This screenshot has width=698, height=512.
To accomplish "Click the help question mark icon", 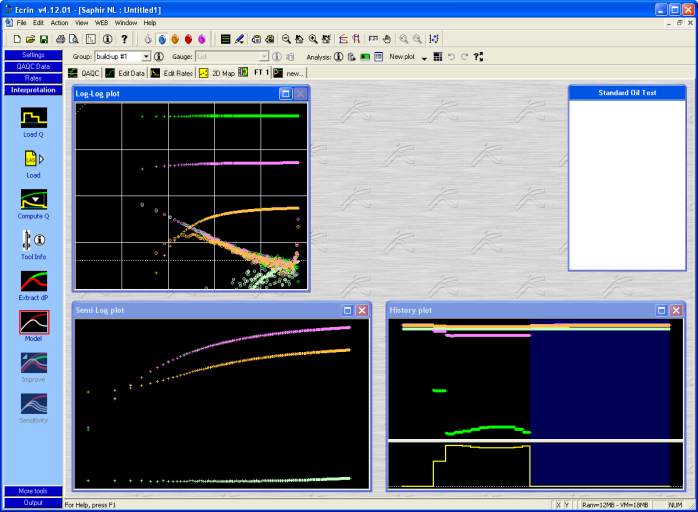I will pos(124,39).
